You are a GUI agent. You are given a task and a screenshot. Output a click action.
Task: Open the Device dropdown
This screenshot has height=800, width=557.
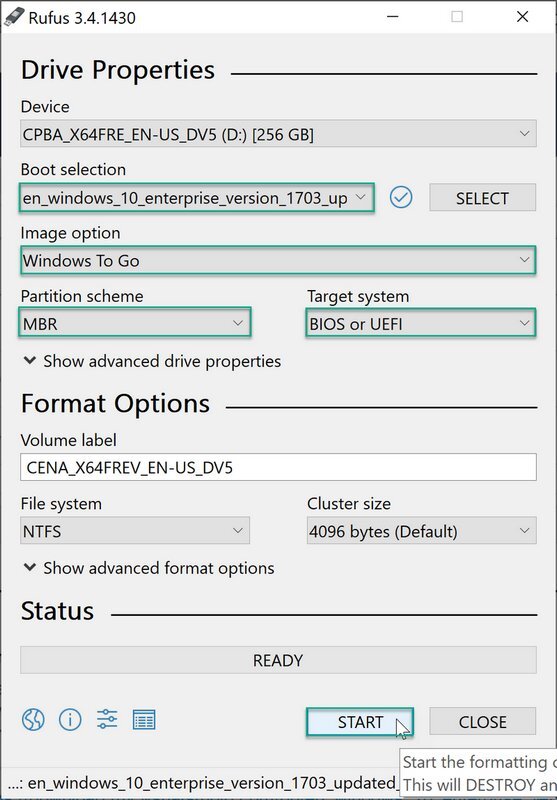pos(278,134)
